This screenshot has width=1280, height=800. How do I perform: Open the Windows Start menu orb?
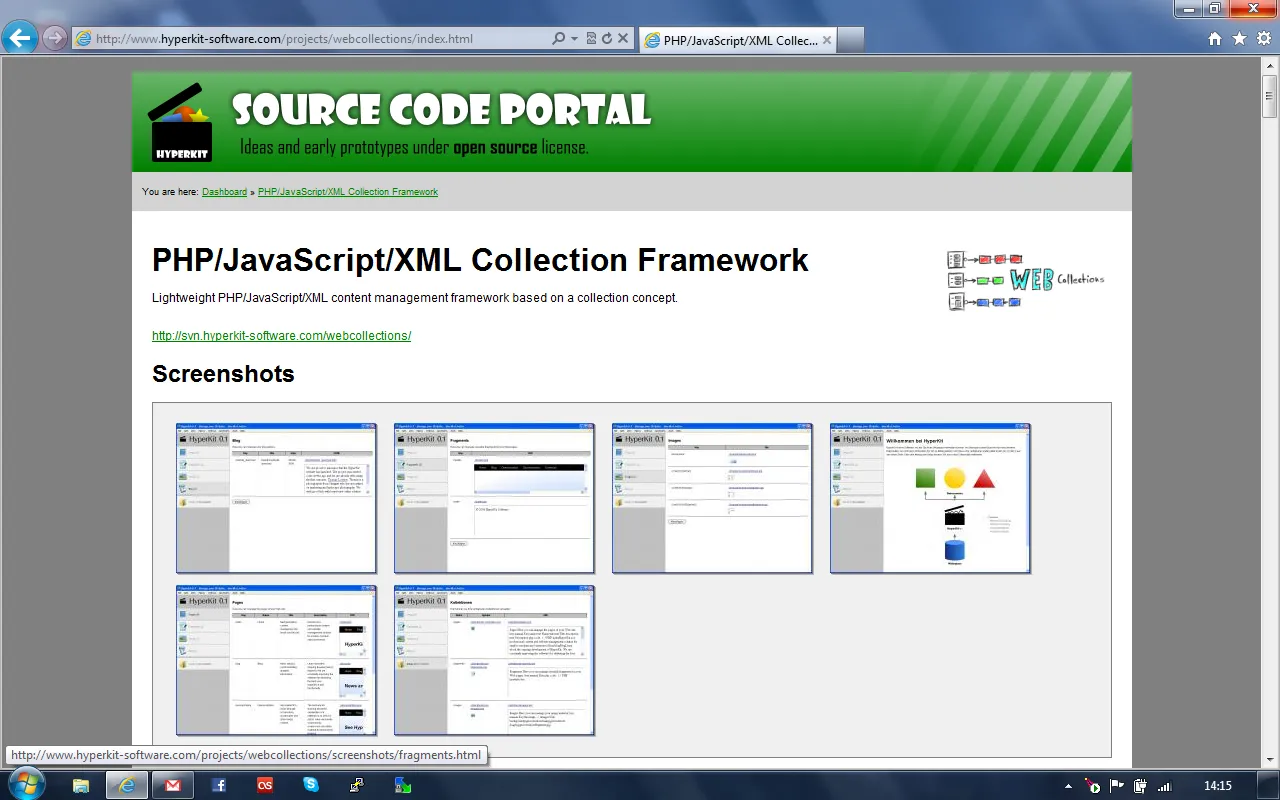click(25, 785)
